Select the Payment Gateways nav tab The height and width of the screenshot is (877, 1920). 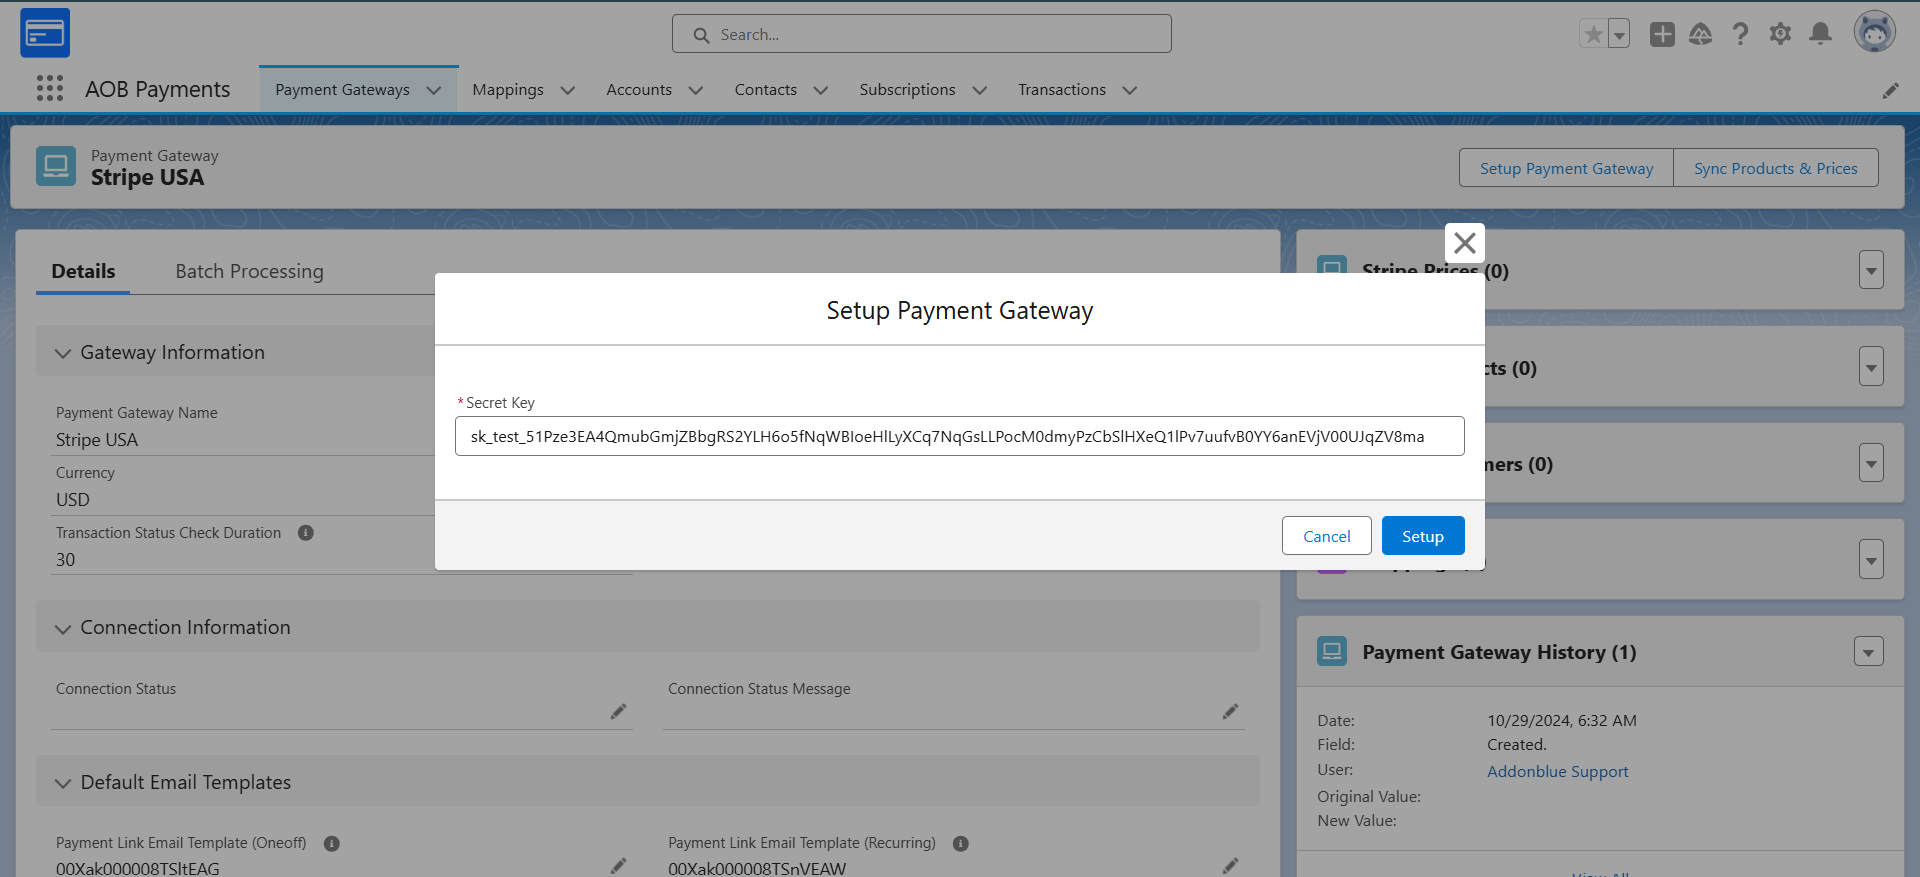342,90
